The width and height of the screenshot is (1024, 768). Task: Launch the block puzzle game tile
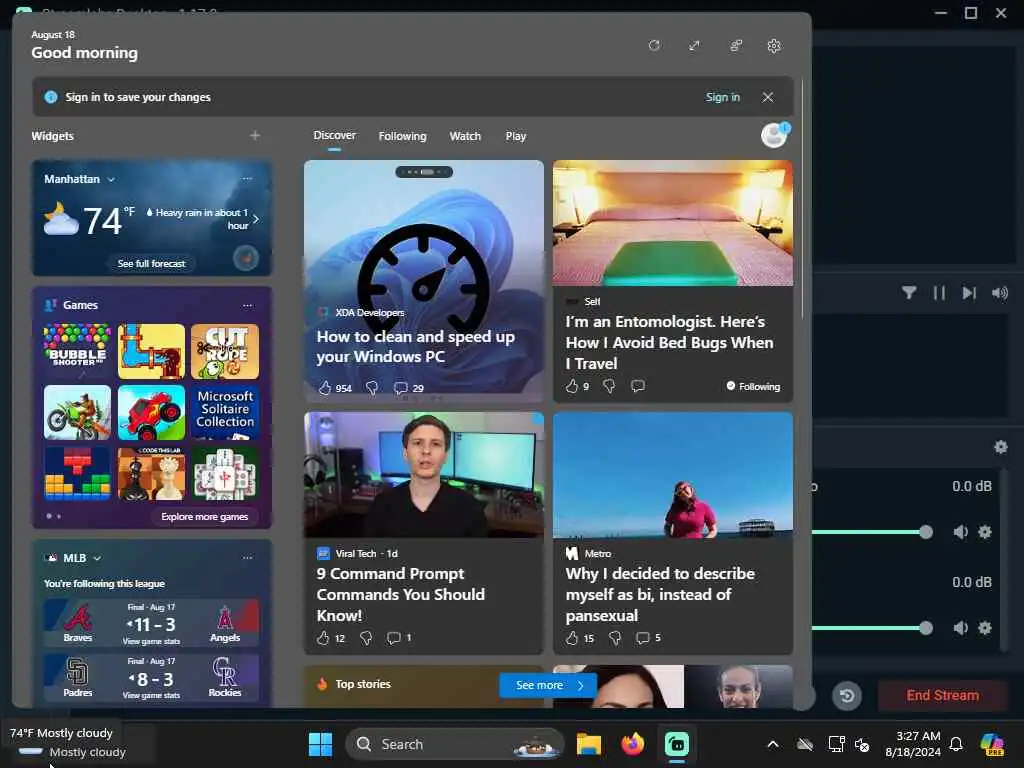(77, 473)
